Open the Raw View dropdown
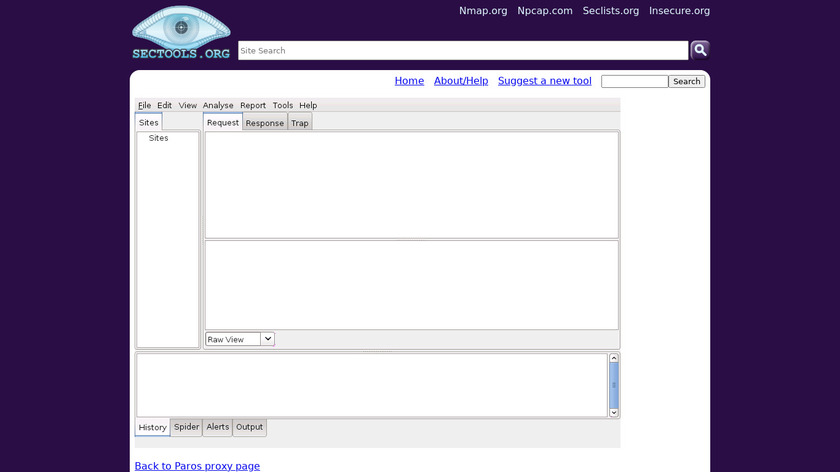 268,339
